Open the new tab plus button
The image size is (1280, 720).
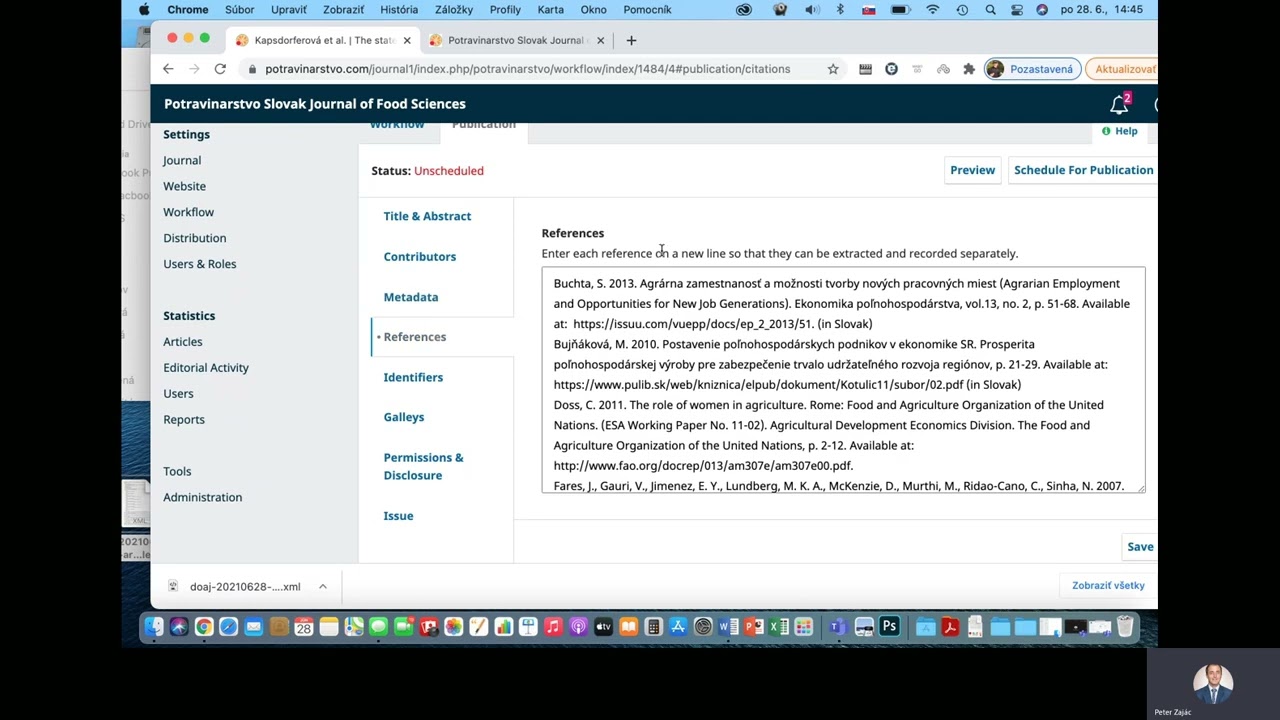click(x=631, y=41)
